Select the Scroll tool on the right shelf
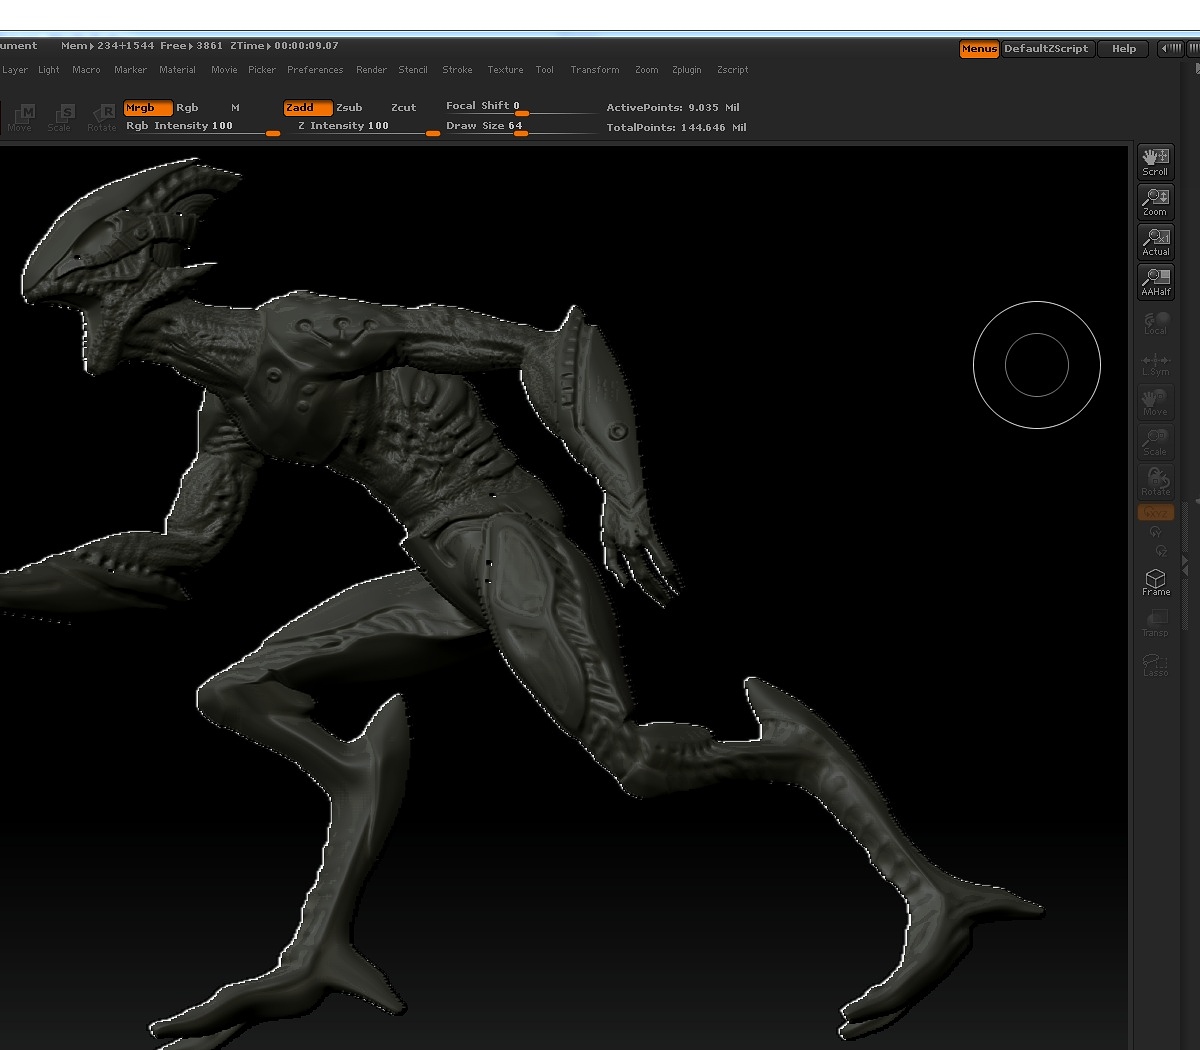 pos(1155,160)
